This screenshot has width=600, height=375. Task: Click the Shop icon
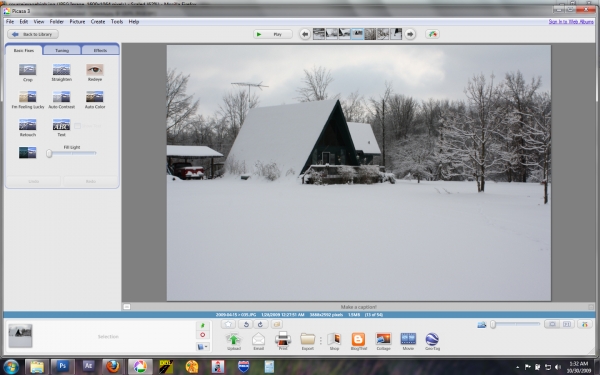pyautogui.click(x=334, y=339)
